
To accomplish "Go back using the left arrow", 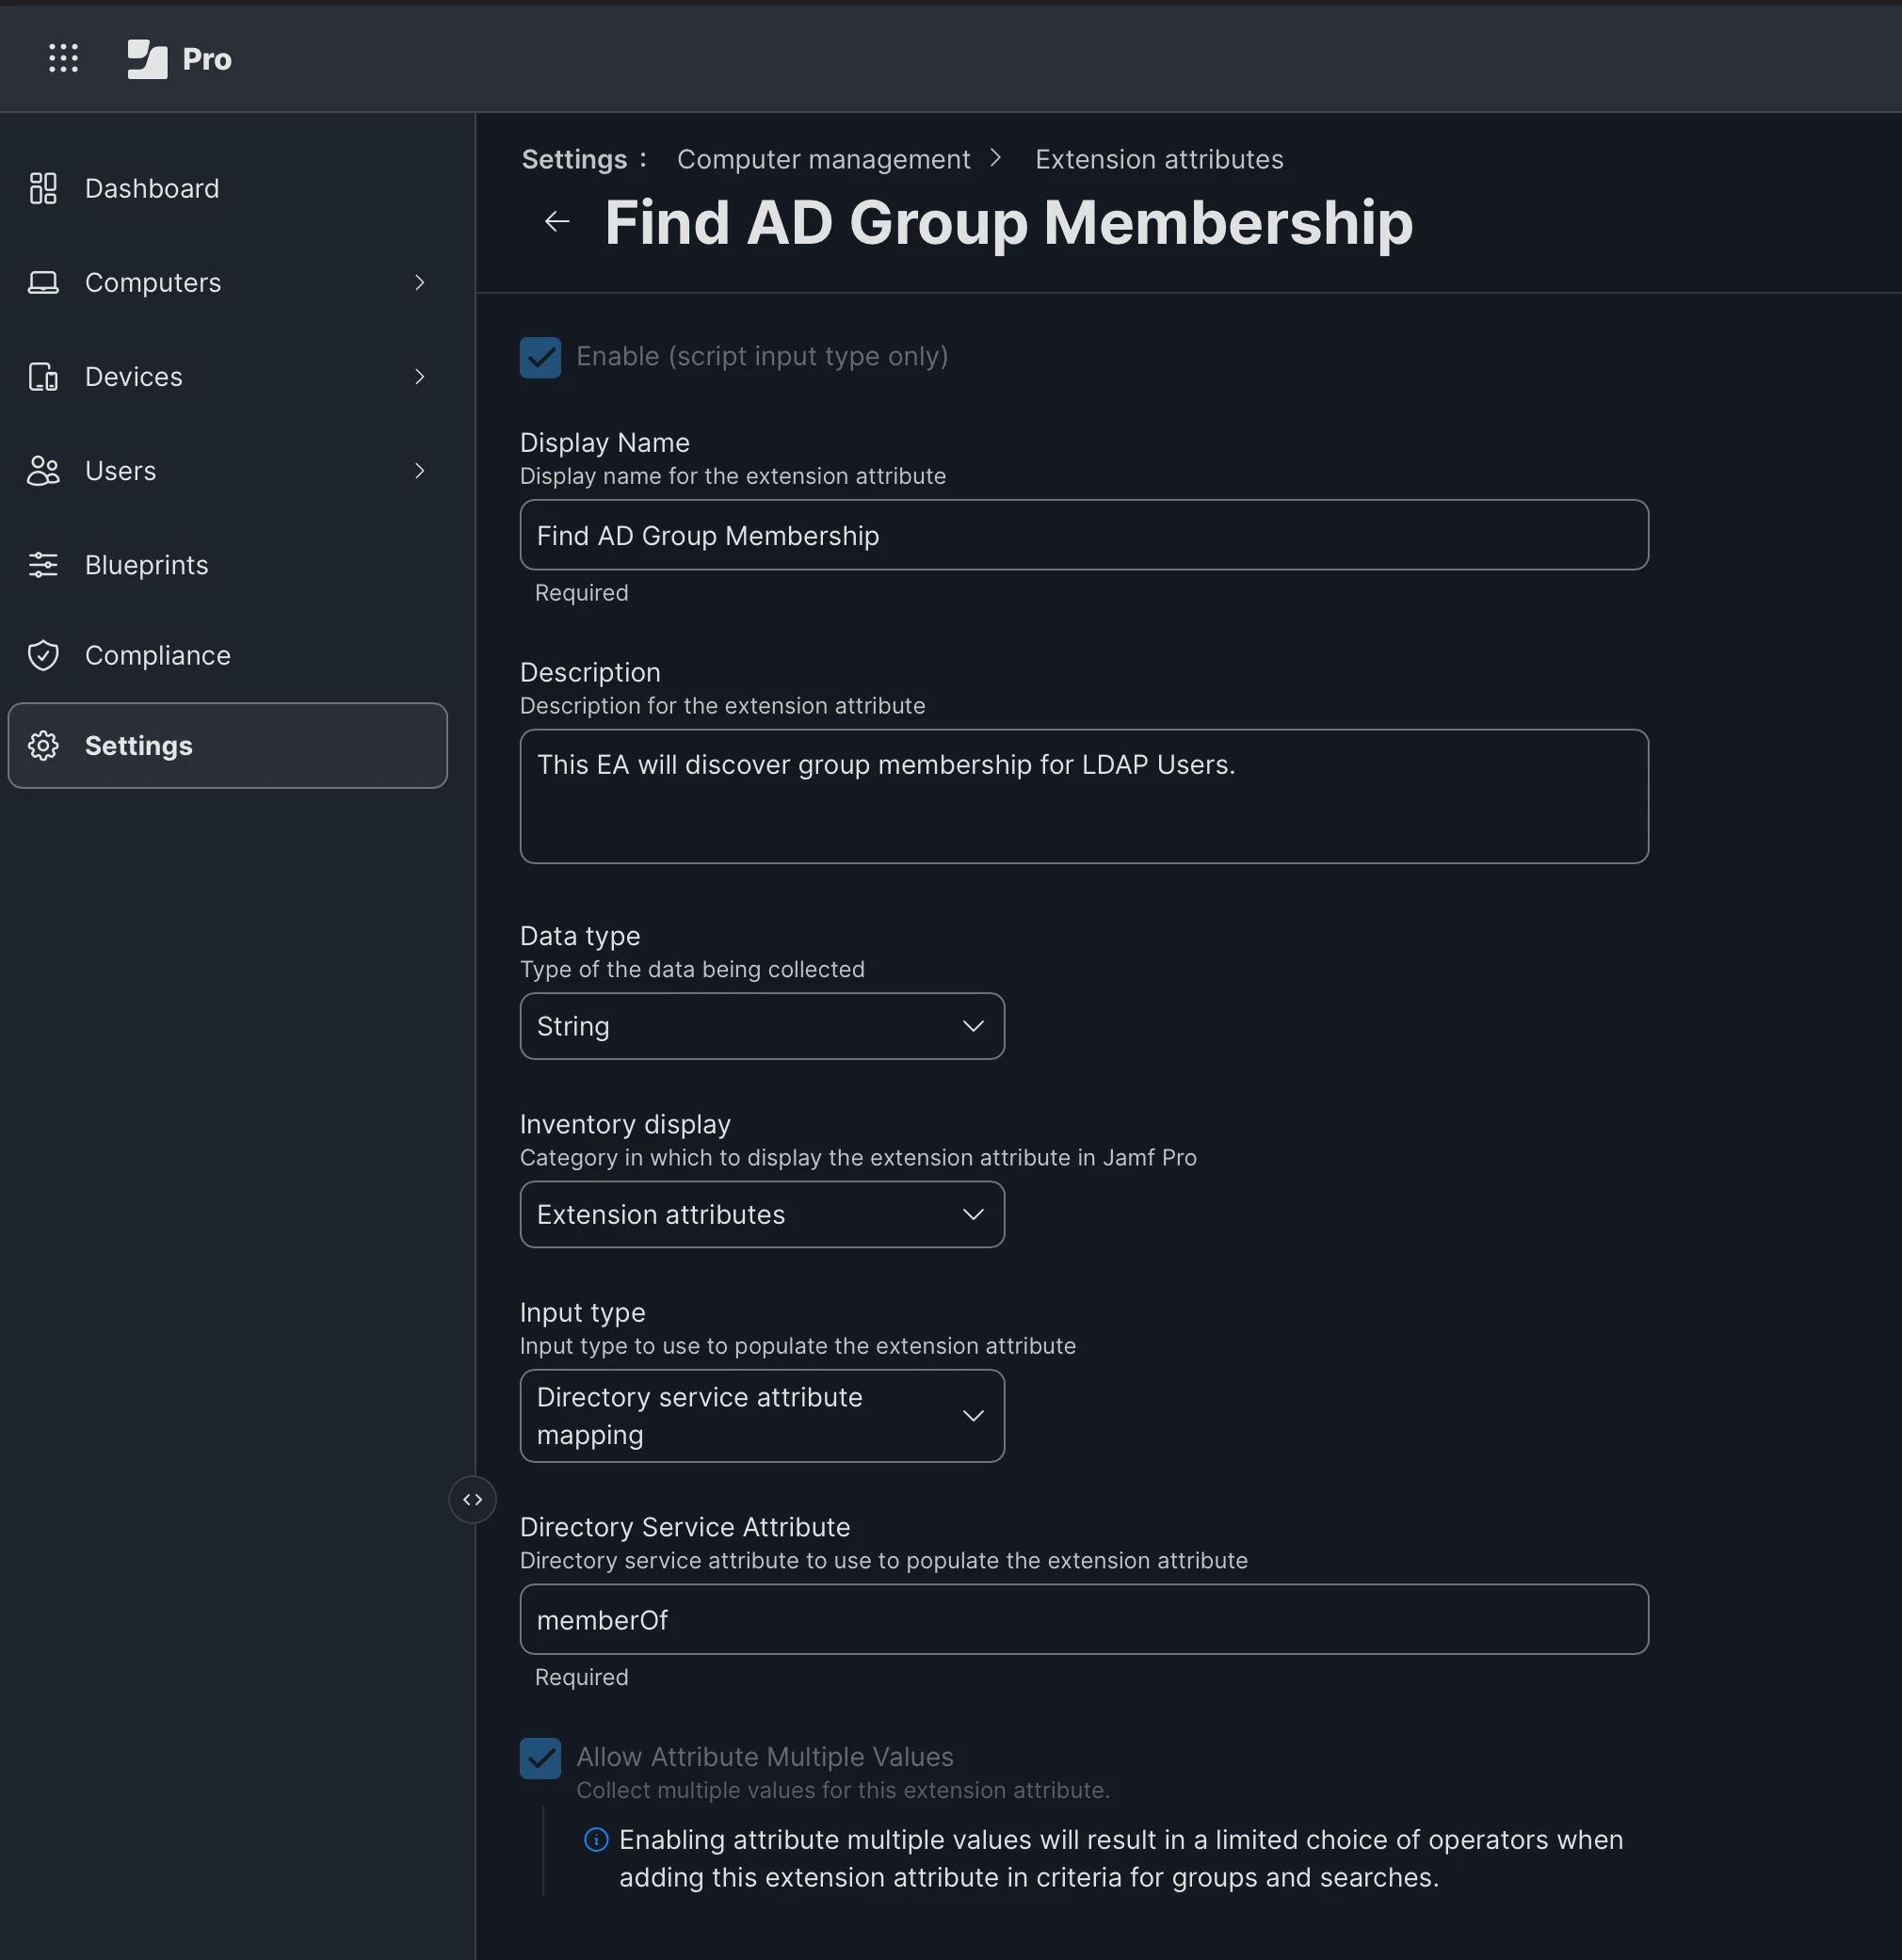I will point(557,221).
